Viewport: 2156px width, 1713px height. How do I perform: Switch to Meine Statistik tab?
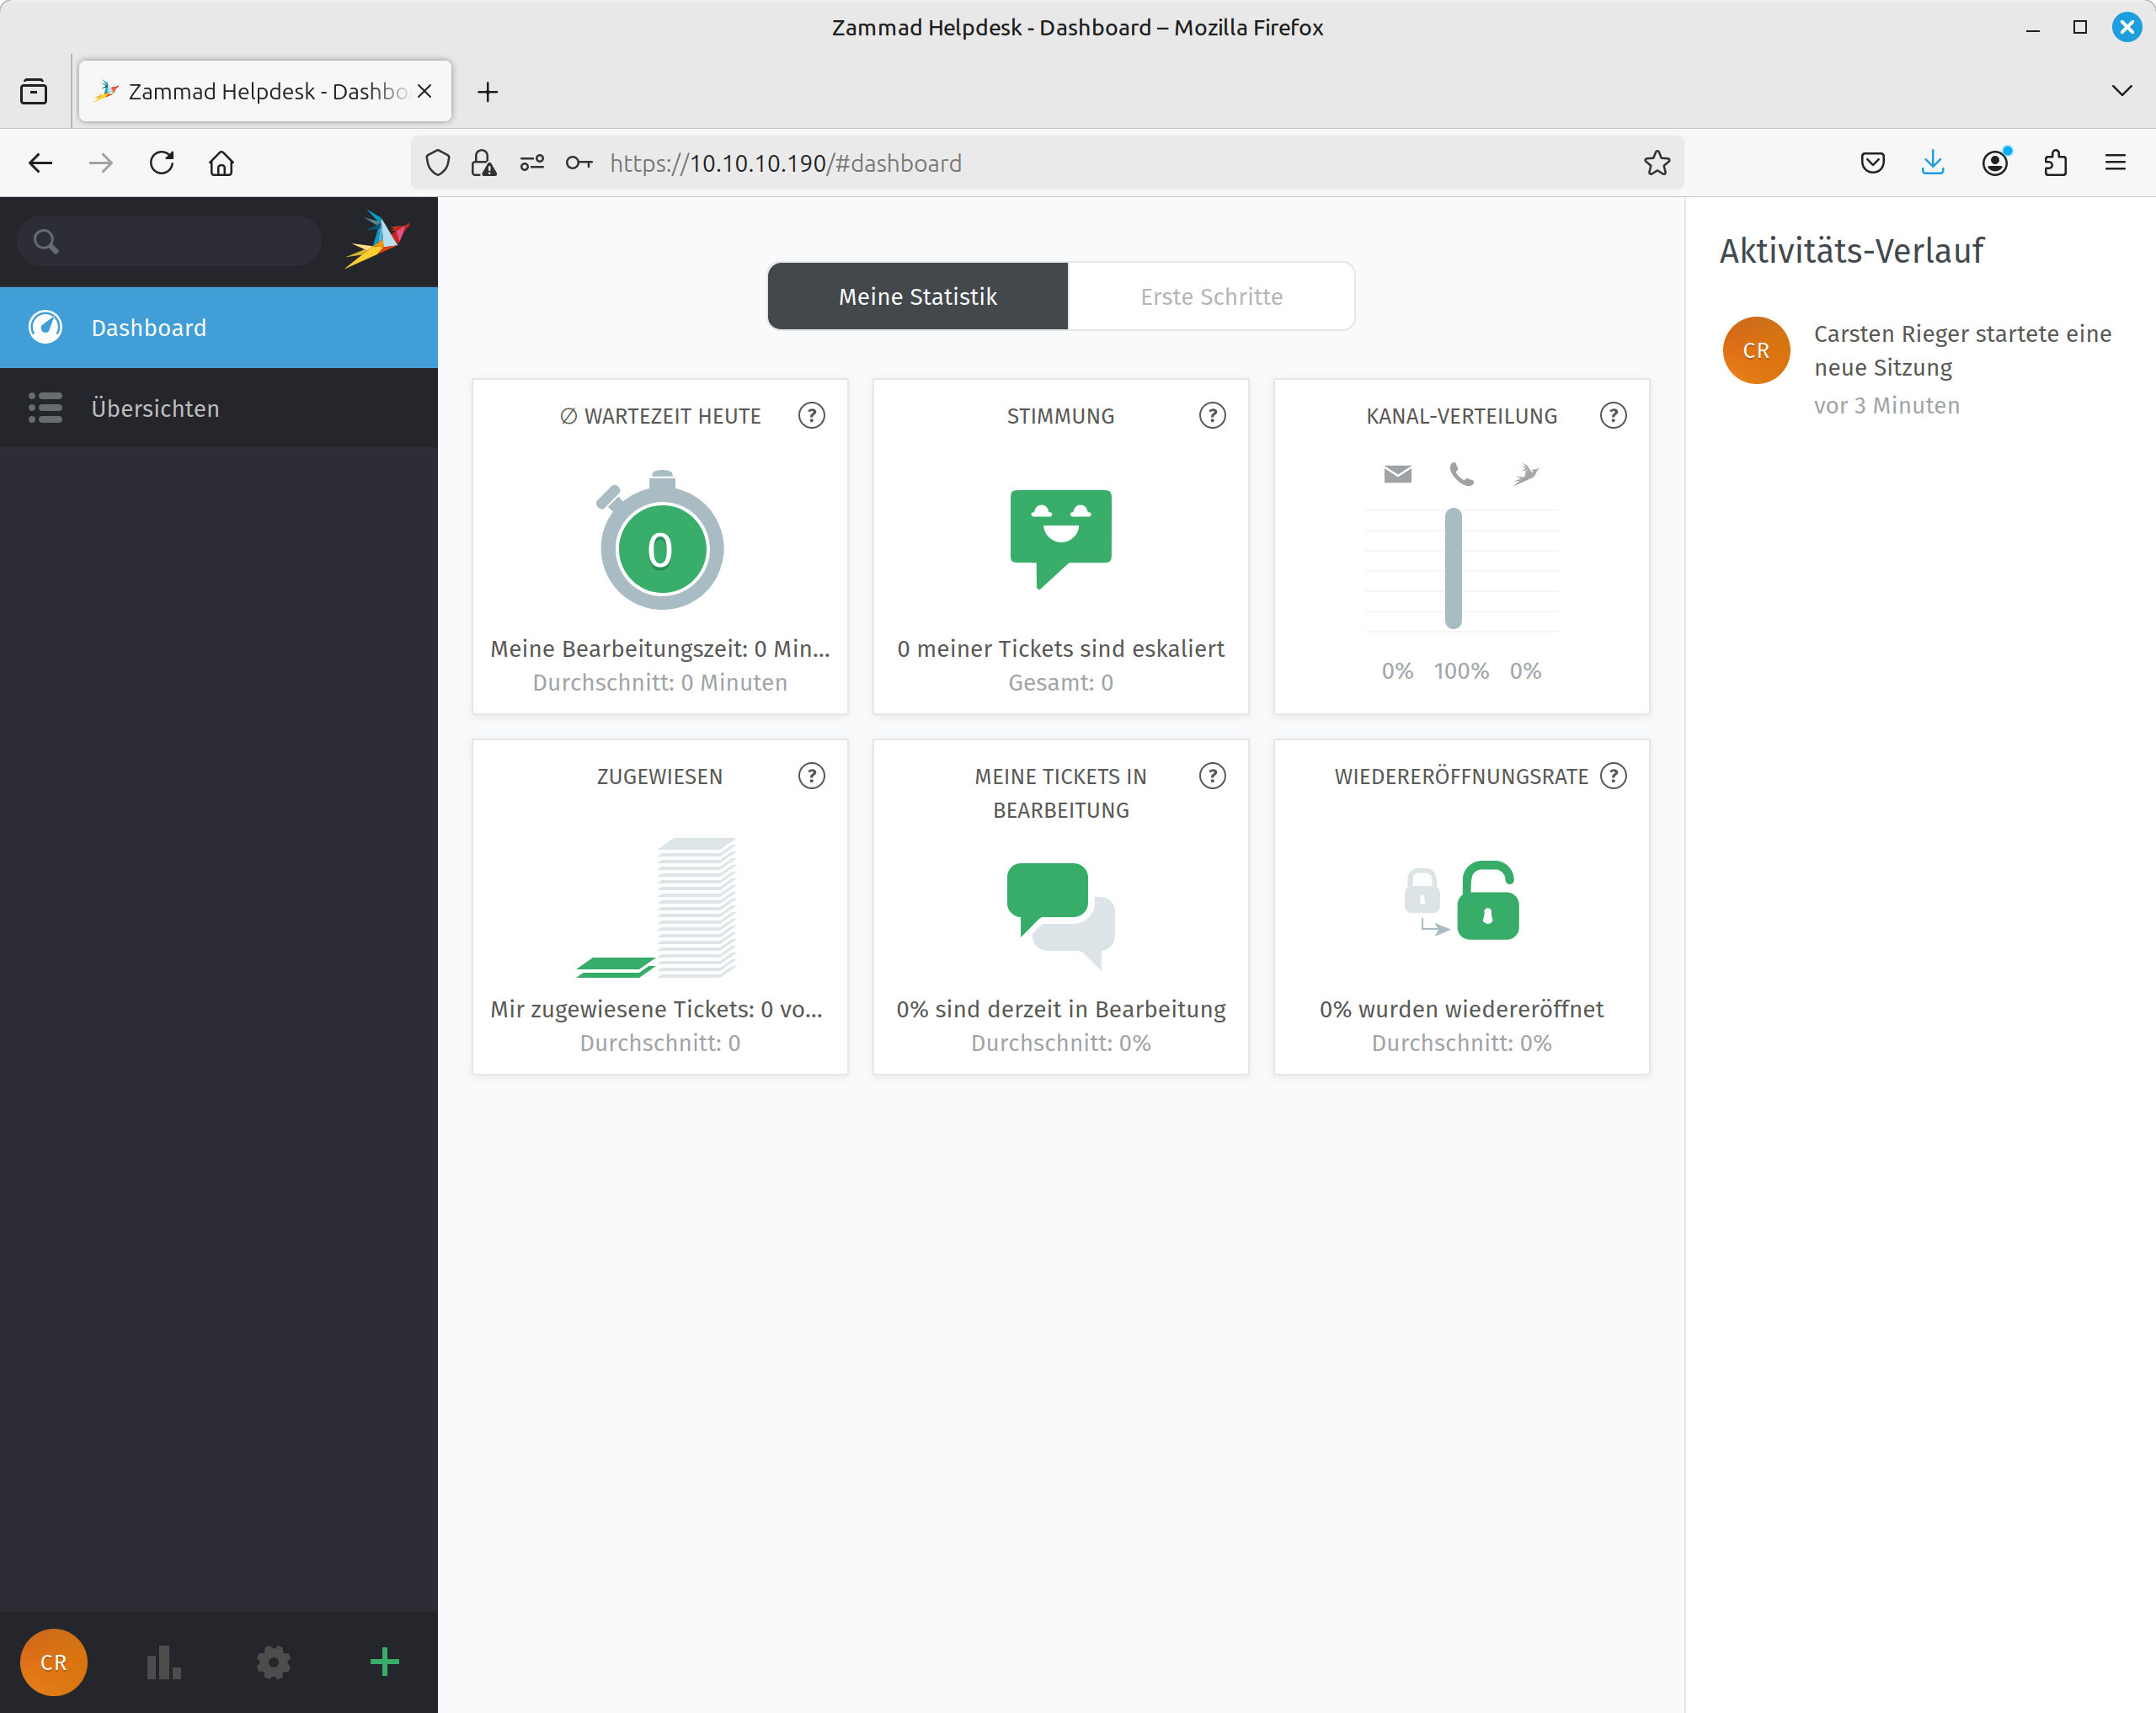(918, 296)
